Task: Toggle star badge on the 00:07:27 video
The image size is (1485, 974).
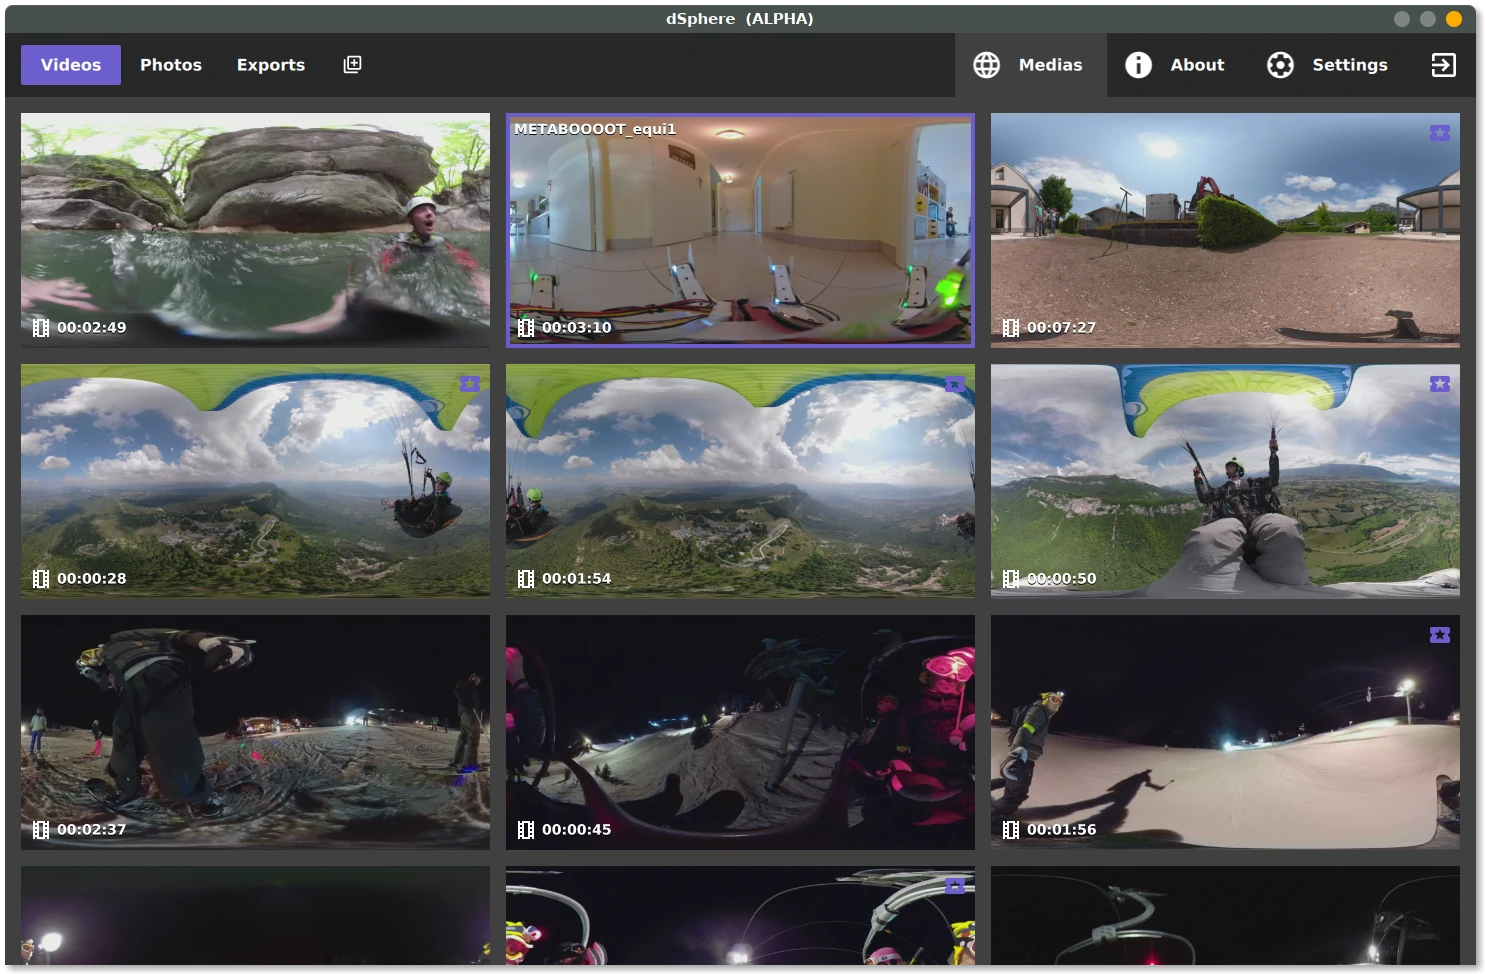Action: (1440, 133)
